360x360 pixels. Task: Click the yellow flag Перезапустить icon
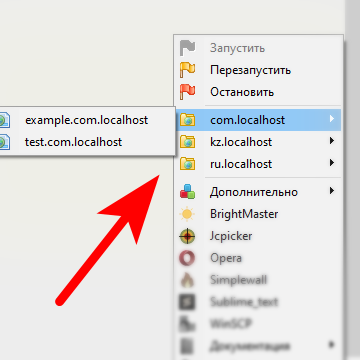pos(187,70)
